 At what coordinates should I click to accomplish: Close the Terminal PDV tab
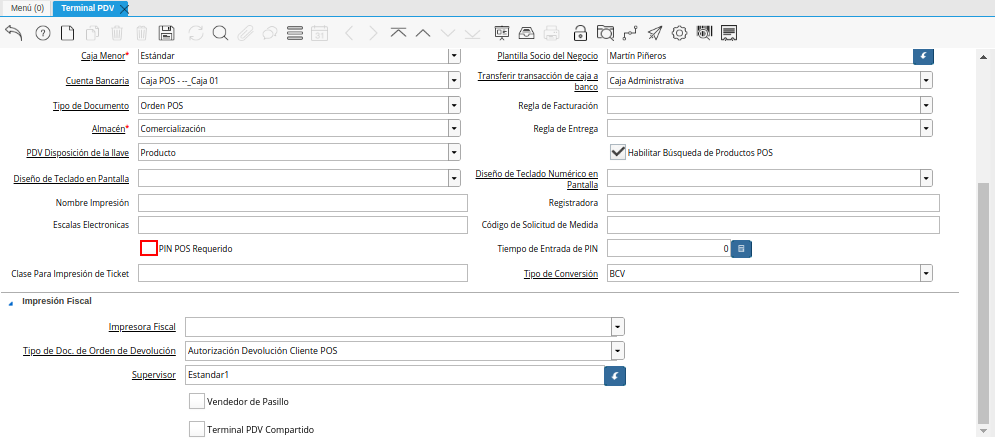124,9
